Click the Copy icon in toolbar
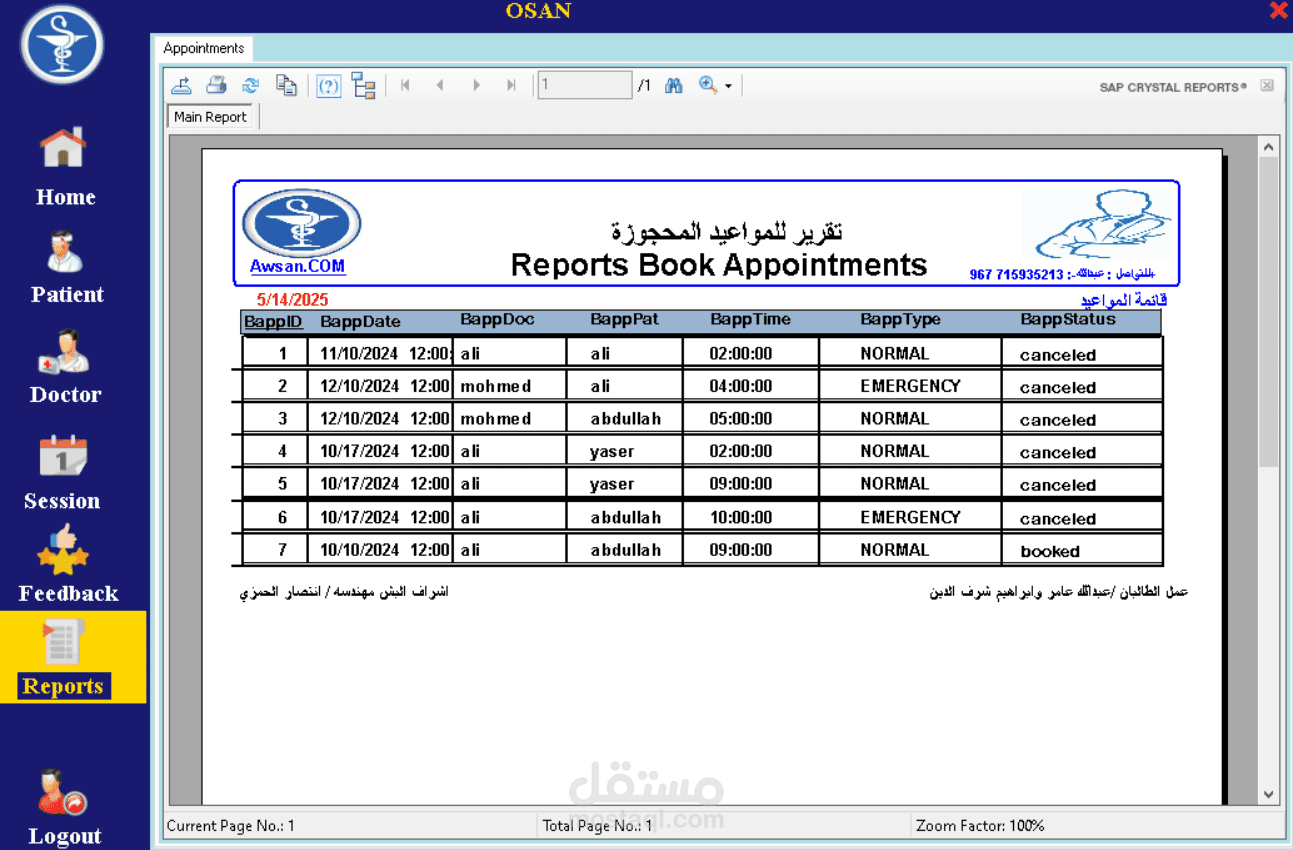Screen dimensions: 1293x850 click(286, 86)
